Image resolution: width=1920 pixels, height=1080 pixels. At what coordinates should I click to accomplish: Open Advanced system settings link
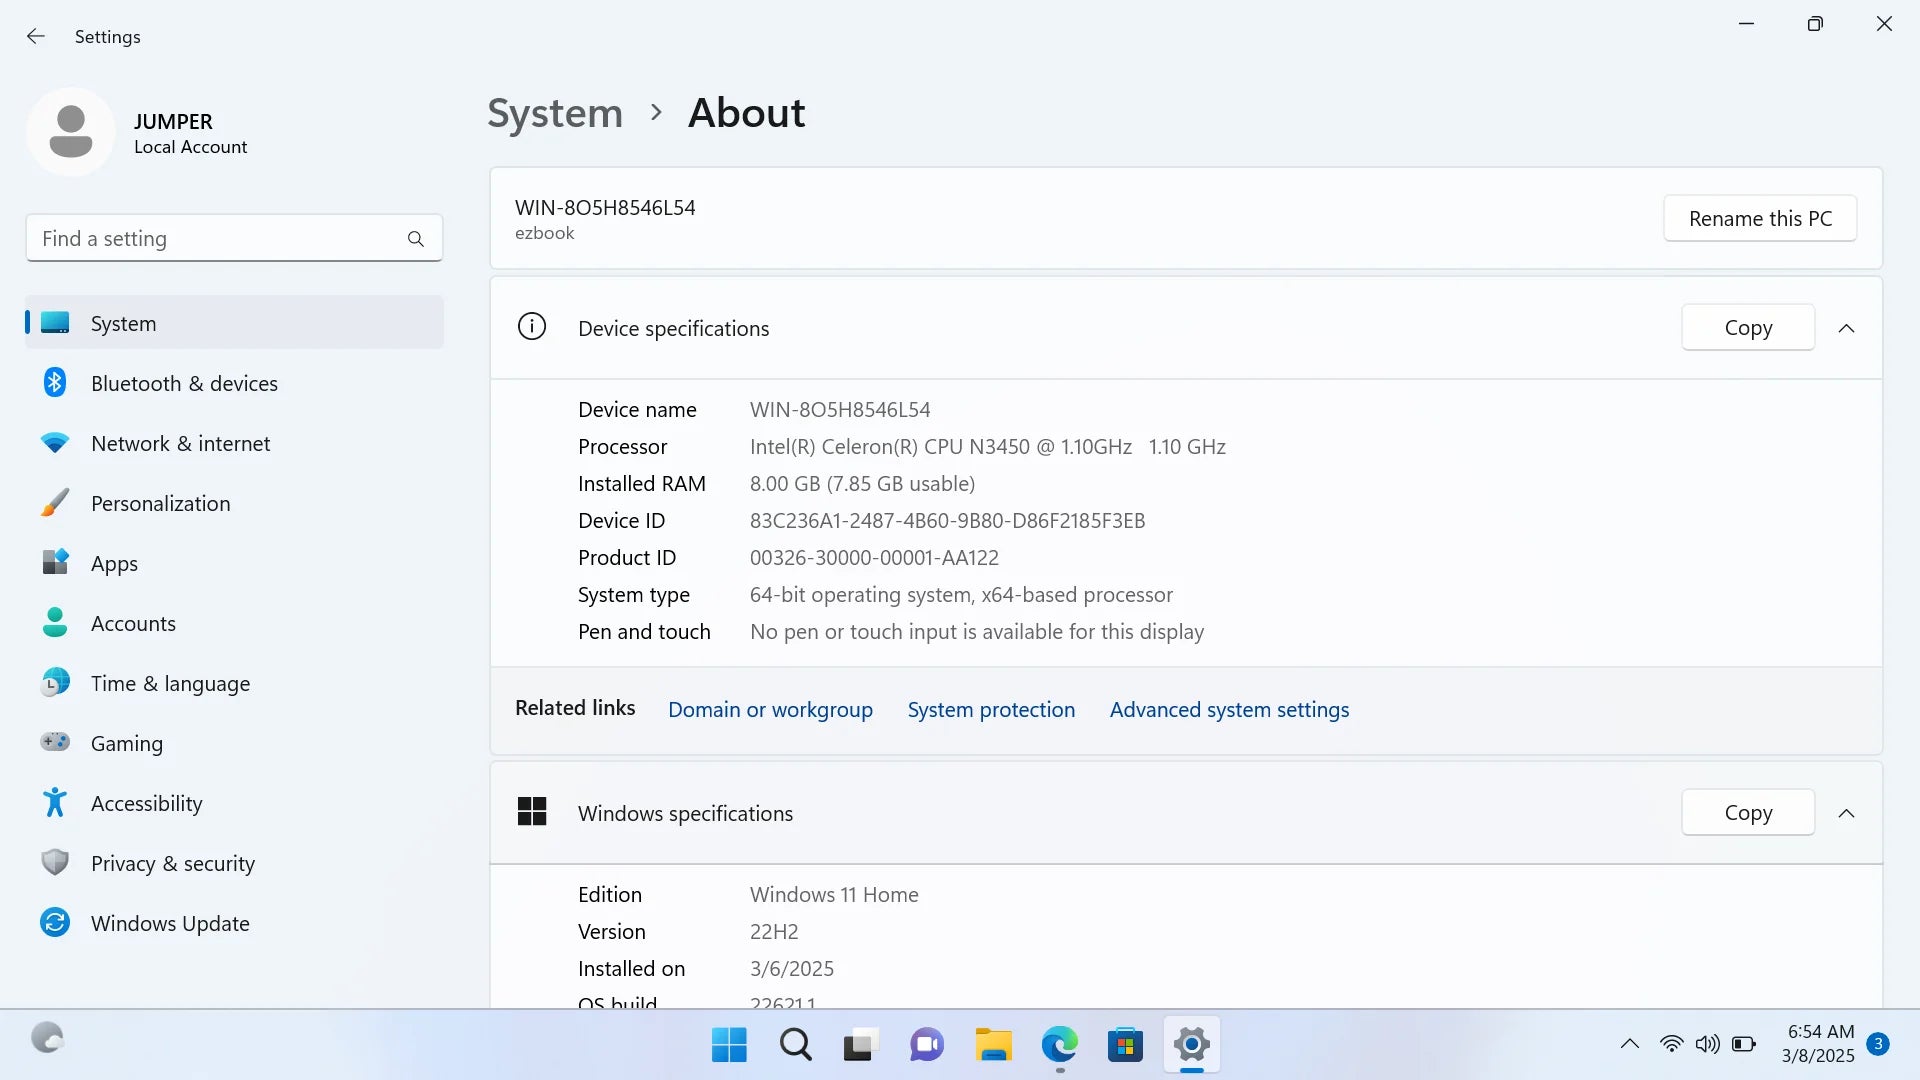pyautogui.click(x=1229, y=709)
